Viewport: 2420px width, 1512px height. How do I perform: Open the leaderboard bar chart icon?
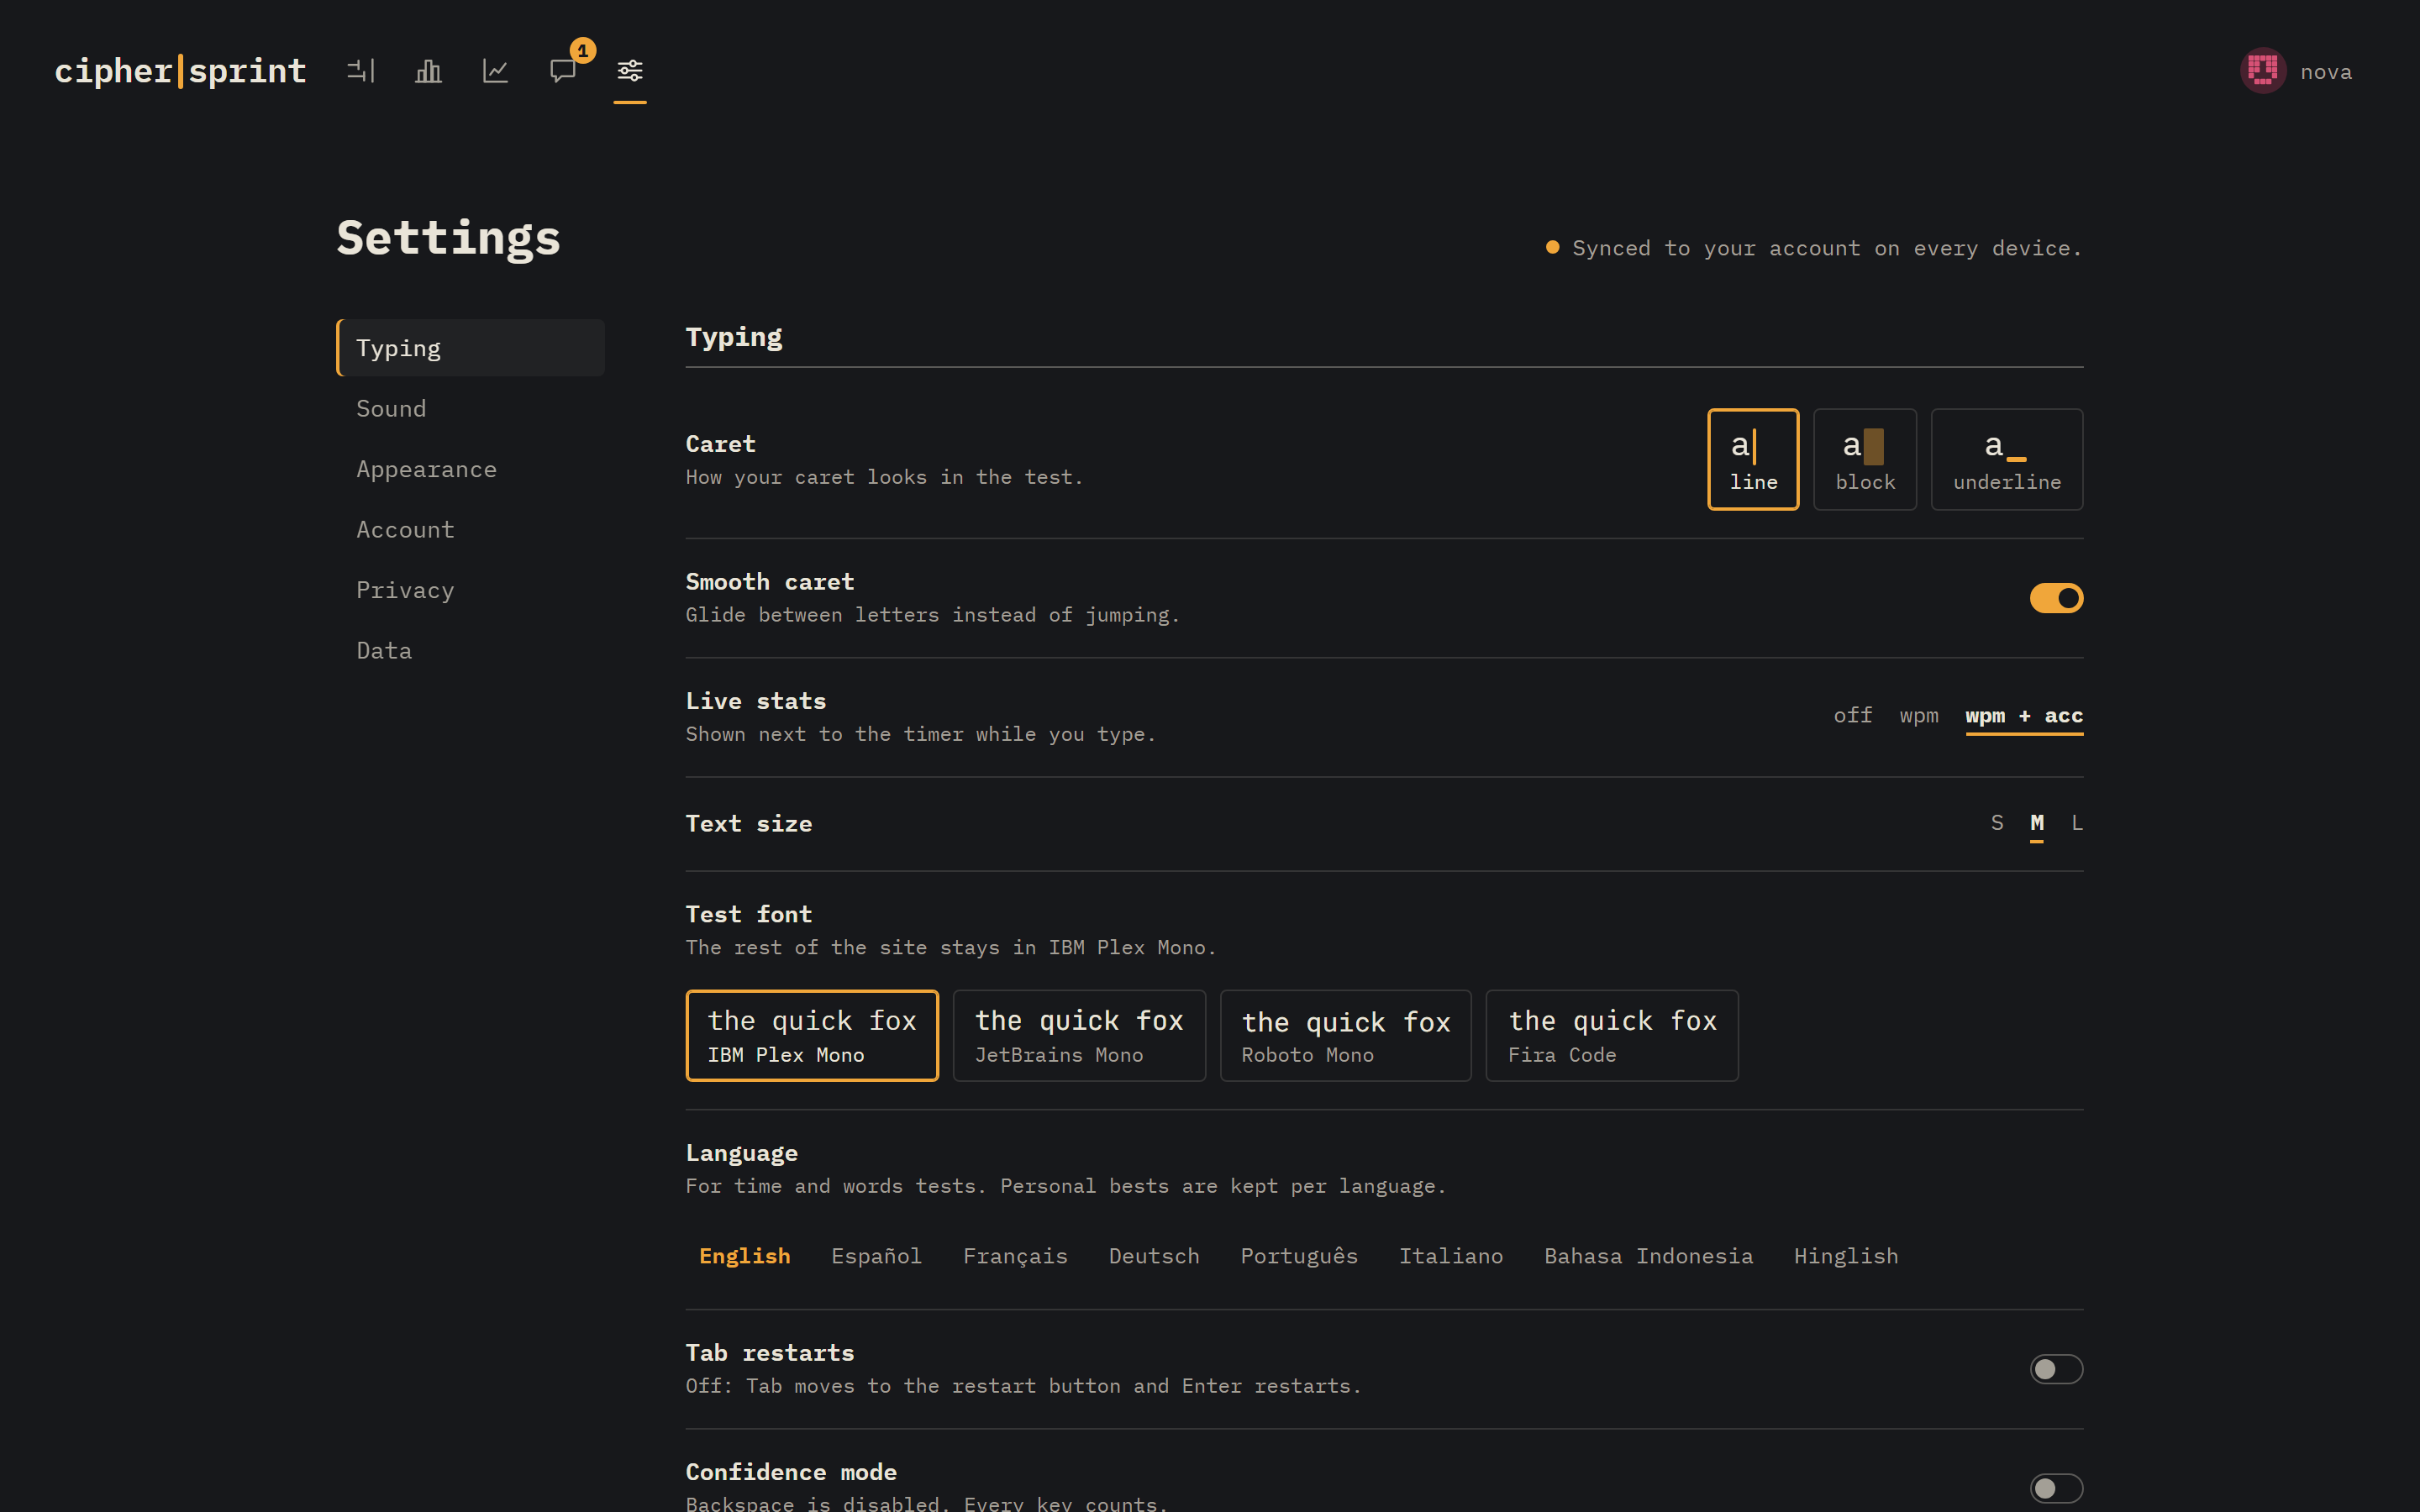point(428,71)
